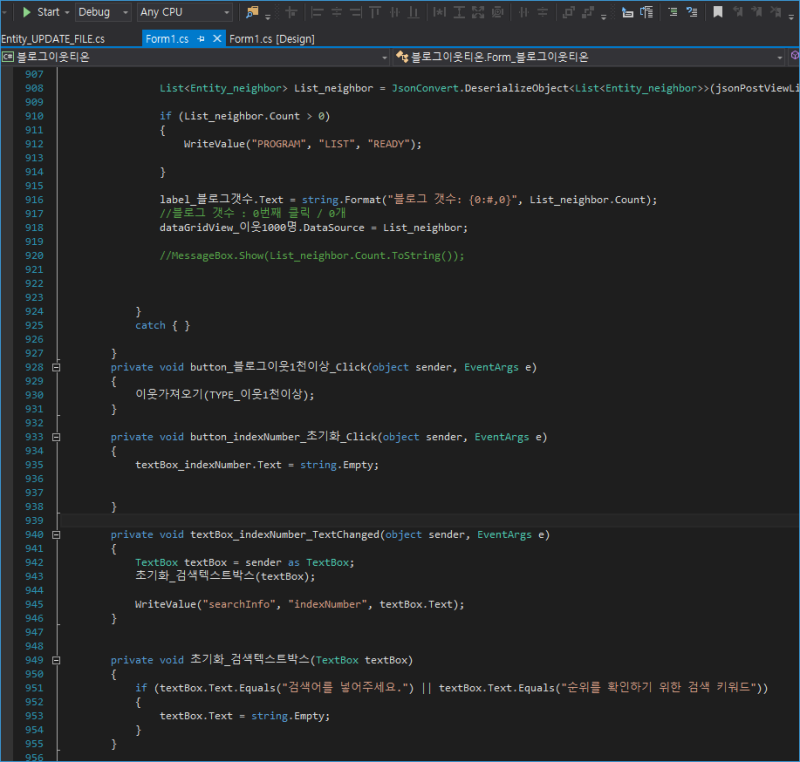This screenshot has height=762, width=800.
Task: Switch to the Form1.cs [Design] tab
Action: pos(272,39)
